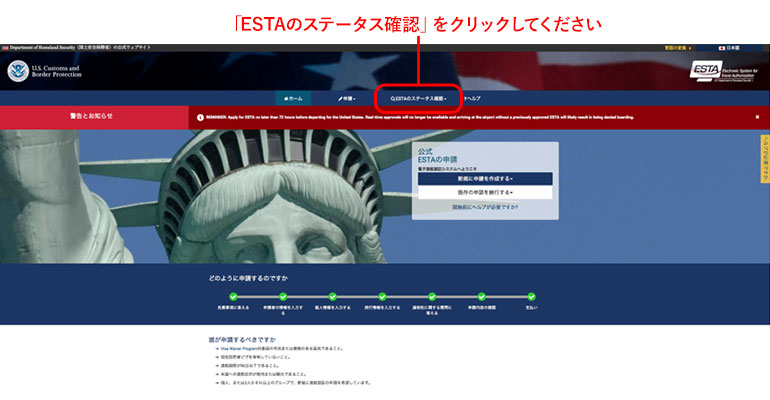Click the U.S. Customs and Border Protection seal

click(18, 71)
